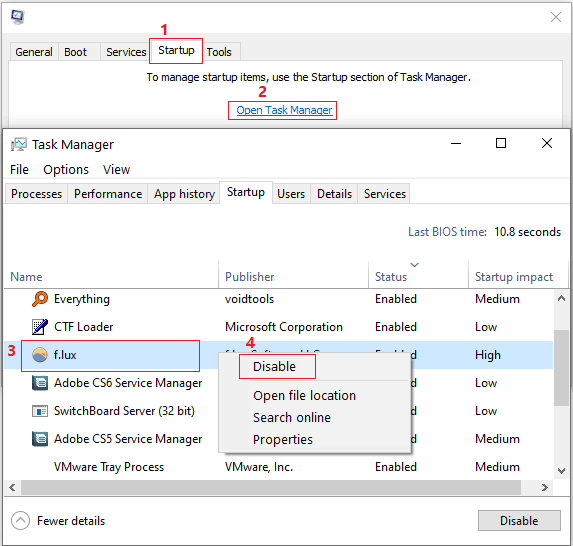Click the voidtools publisher cell

coord(249,299)
